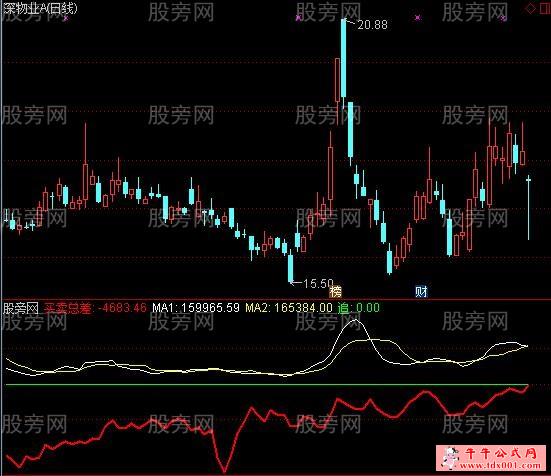Click the purple marker left of 20.88 peak
The width and height of the screenshot is (551, 476).
tap(299, 18)
